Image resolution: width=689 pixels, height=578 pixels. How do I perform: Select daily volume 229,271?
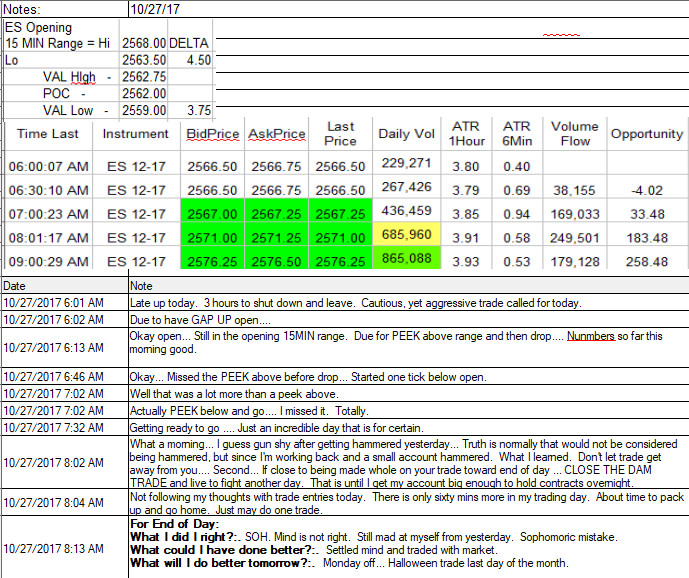pos(406,163)
